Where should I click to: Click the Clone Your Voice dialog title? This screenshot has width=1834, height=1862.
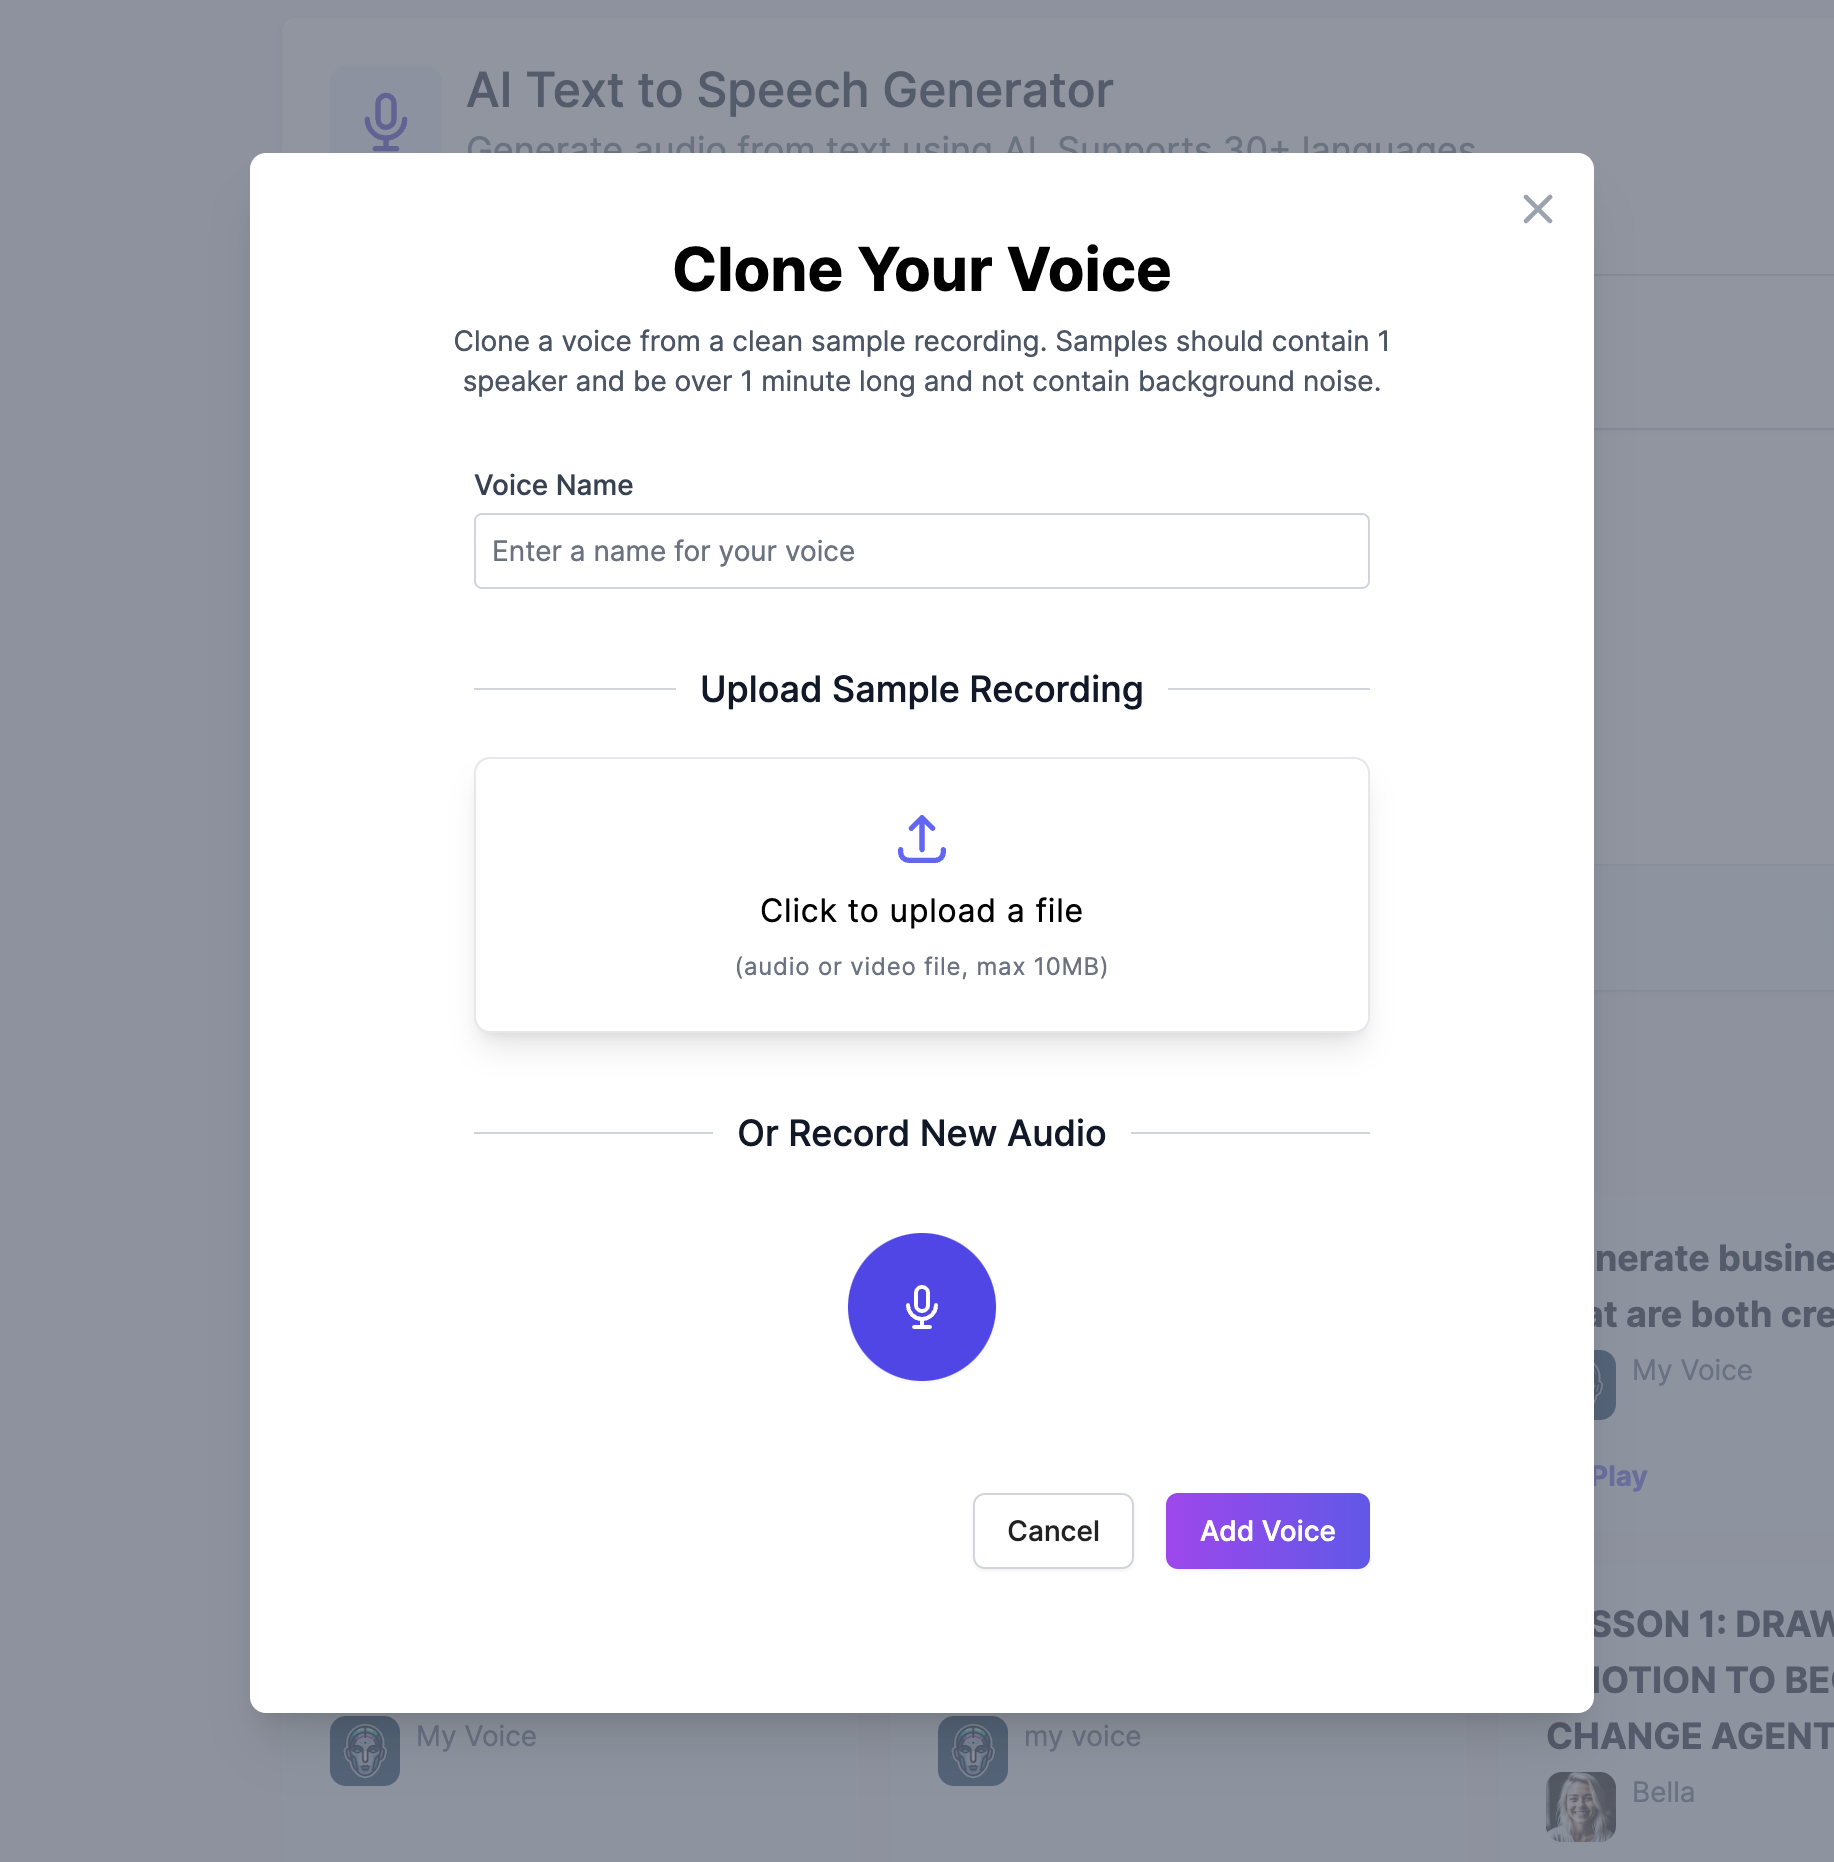[921, 269]
